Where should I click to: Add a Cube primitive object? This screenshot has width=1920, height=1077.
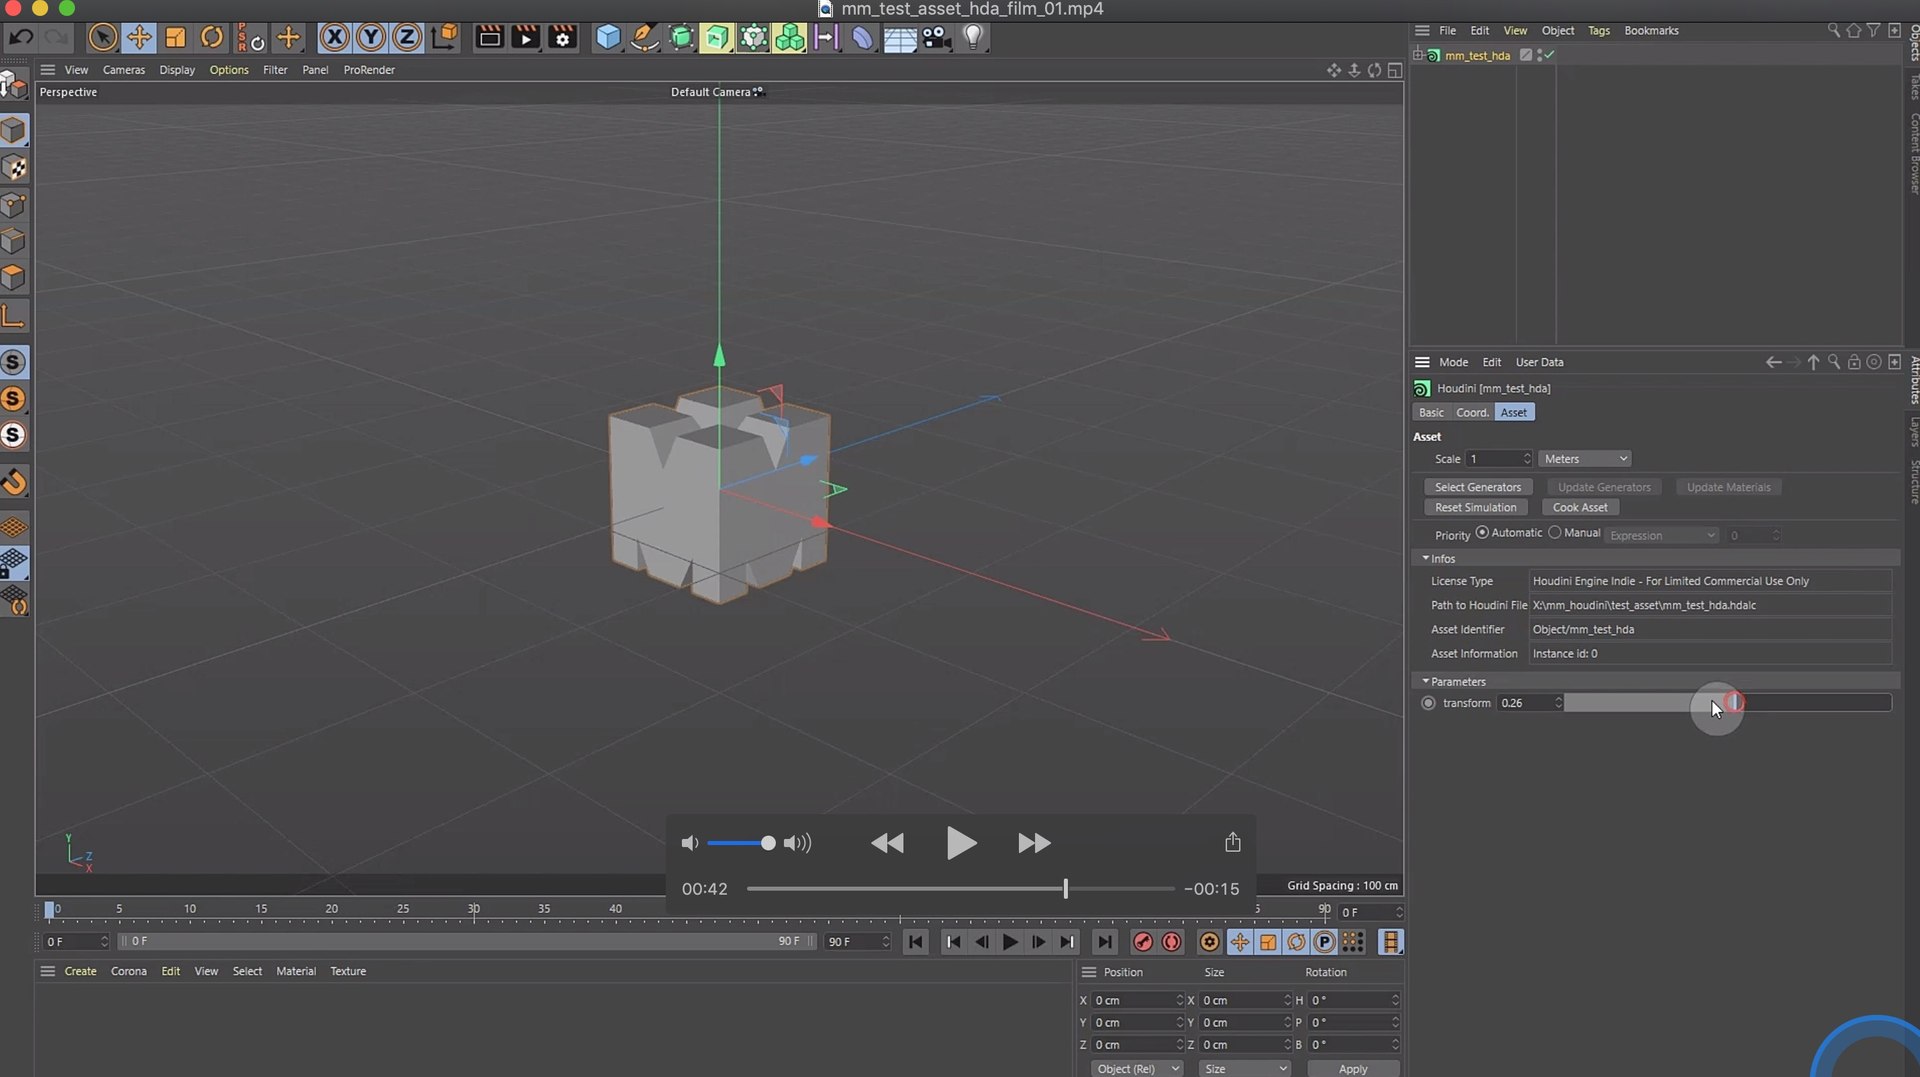coord(608,38)
